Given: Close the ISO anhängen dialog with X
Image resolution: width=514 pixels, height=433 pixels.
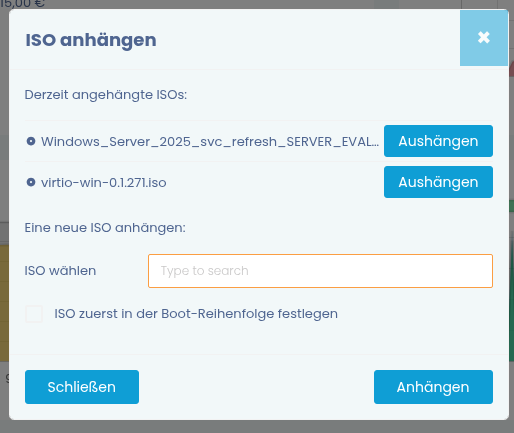Looking at the screenshot, I should (x=484, y=38).
